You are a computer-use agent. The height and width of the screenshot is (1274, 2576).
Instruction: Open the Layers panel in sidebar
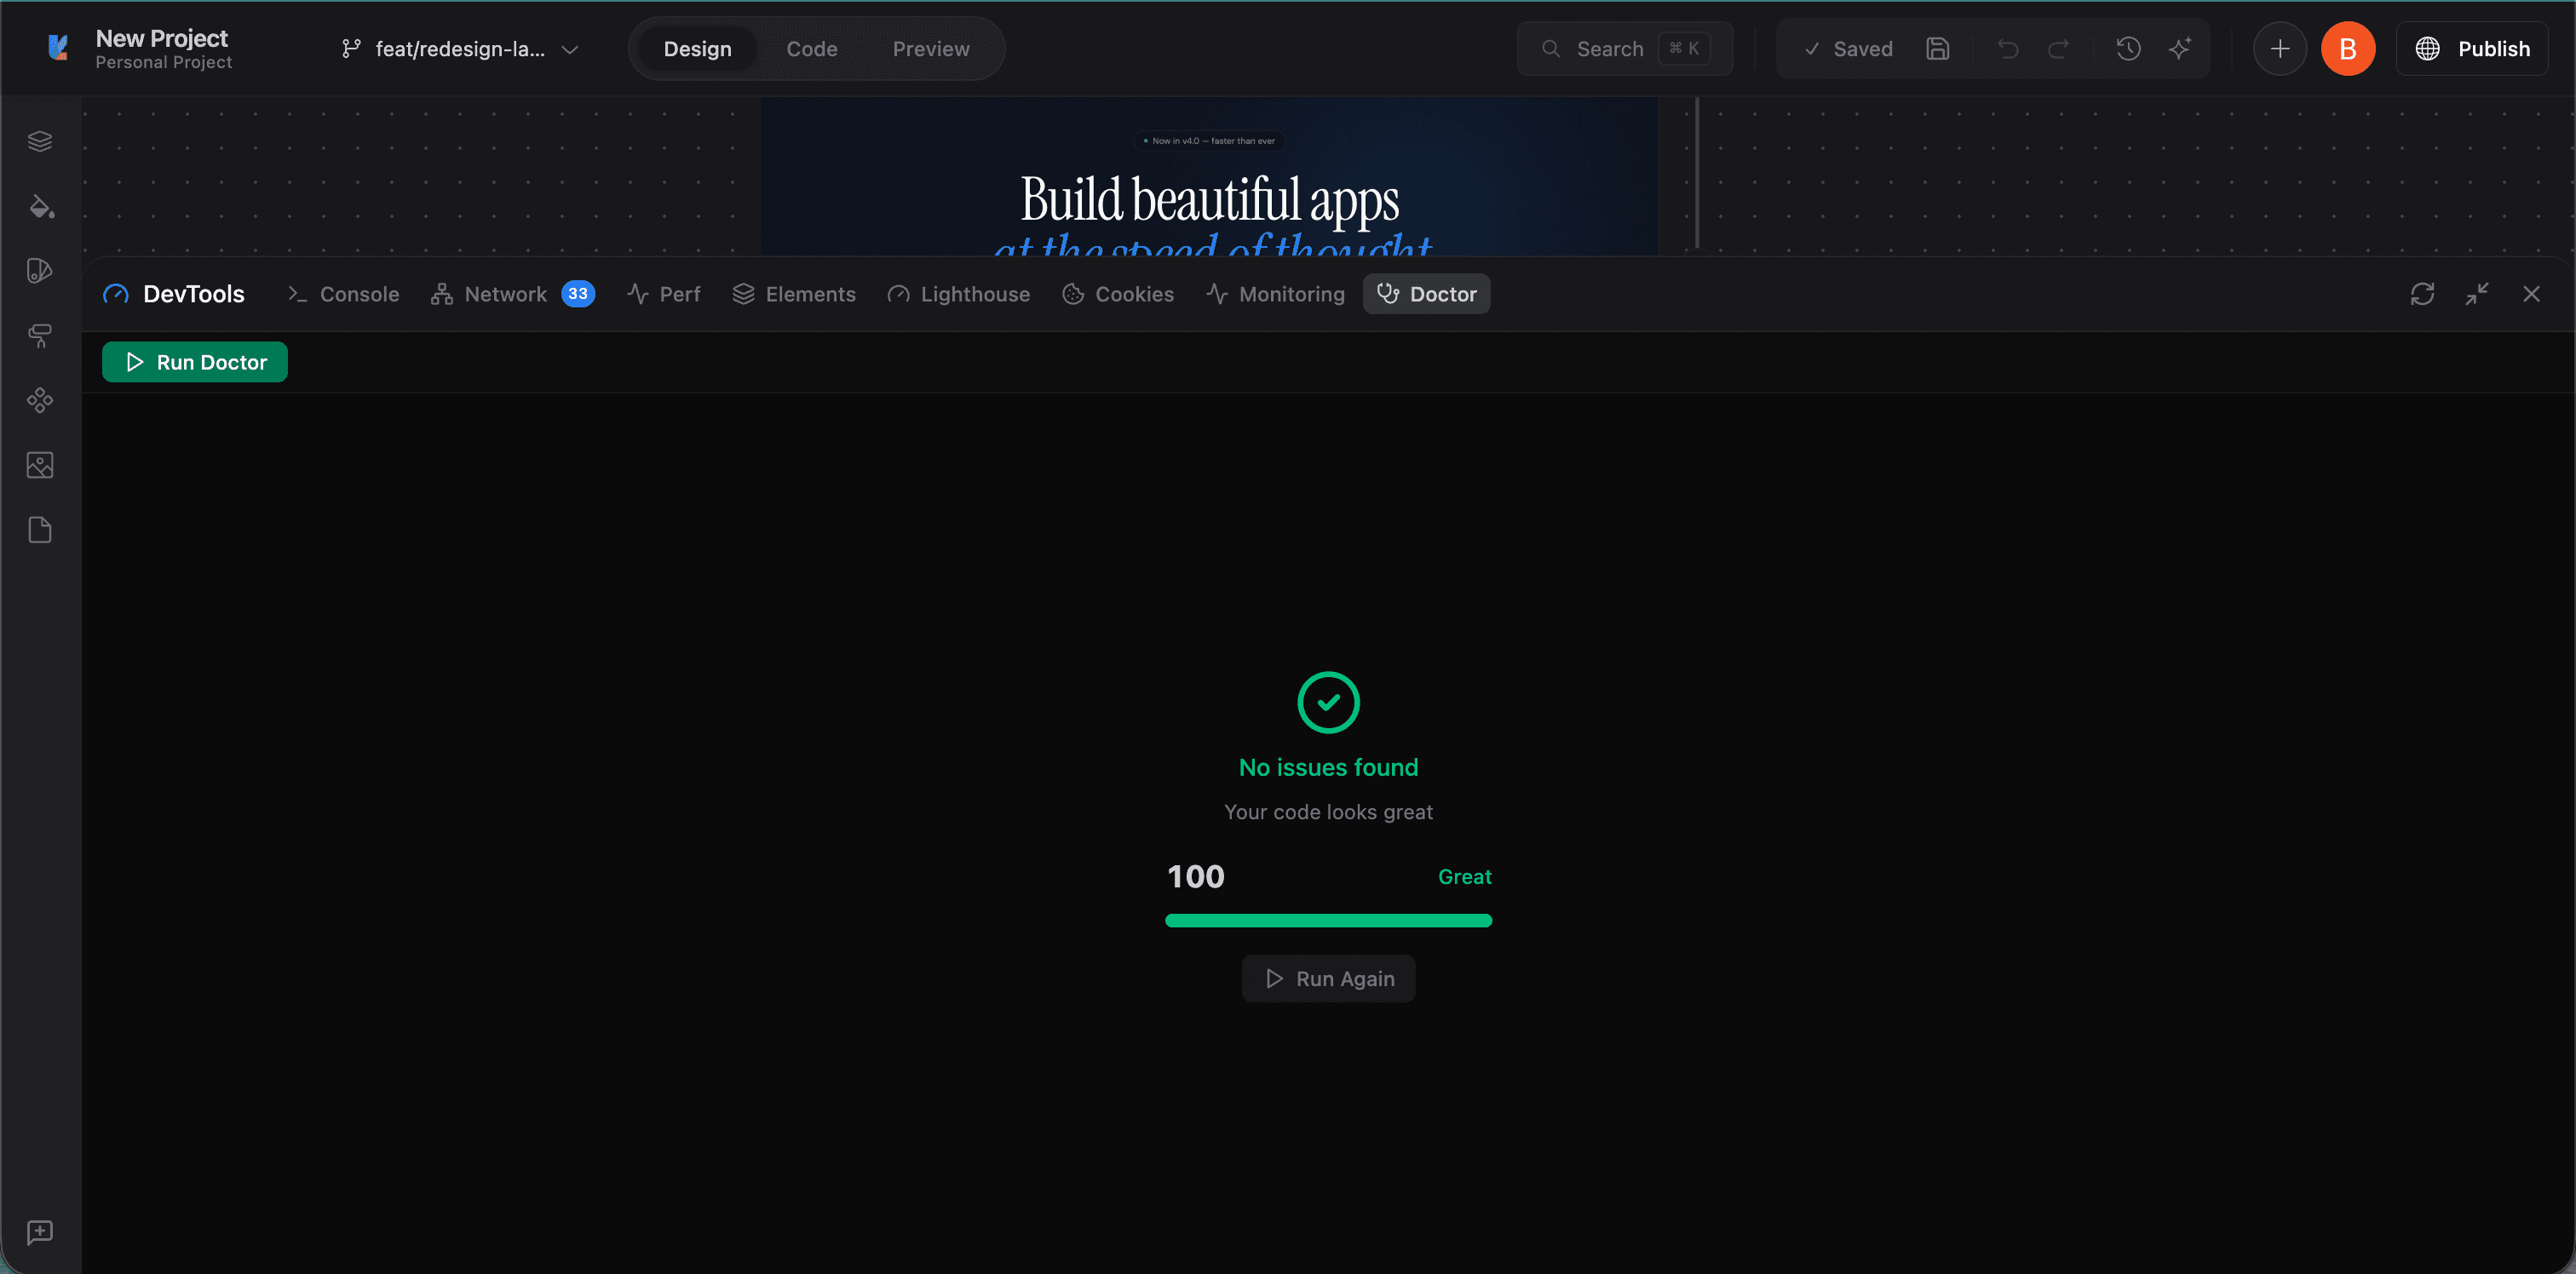point(40,141)
